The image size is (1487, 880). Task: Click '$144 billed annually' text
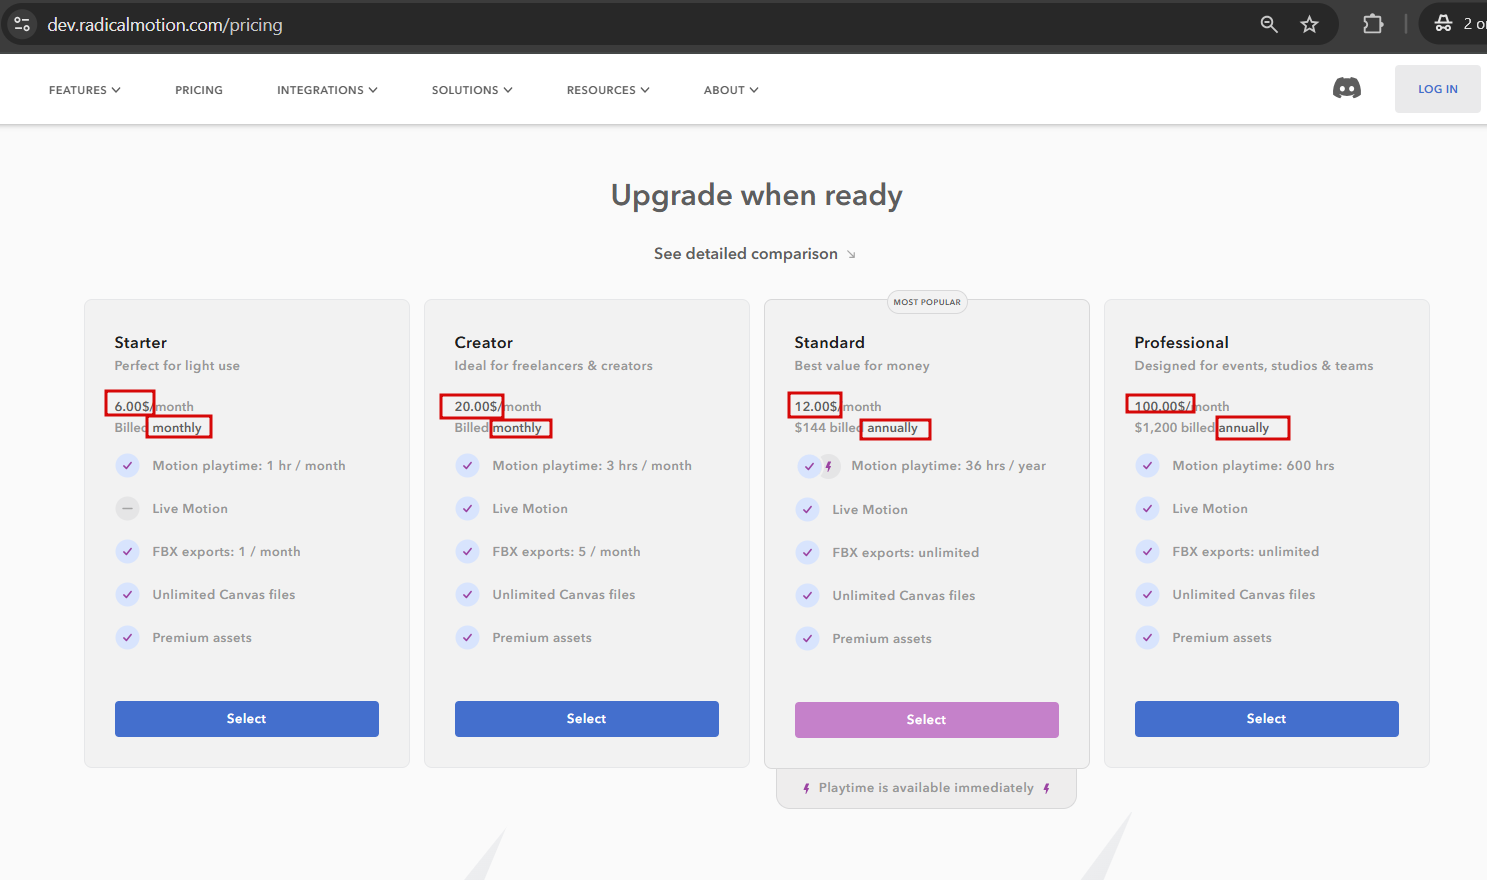point(857,428)
